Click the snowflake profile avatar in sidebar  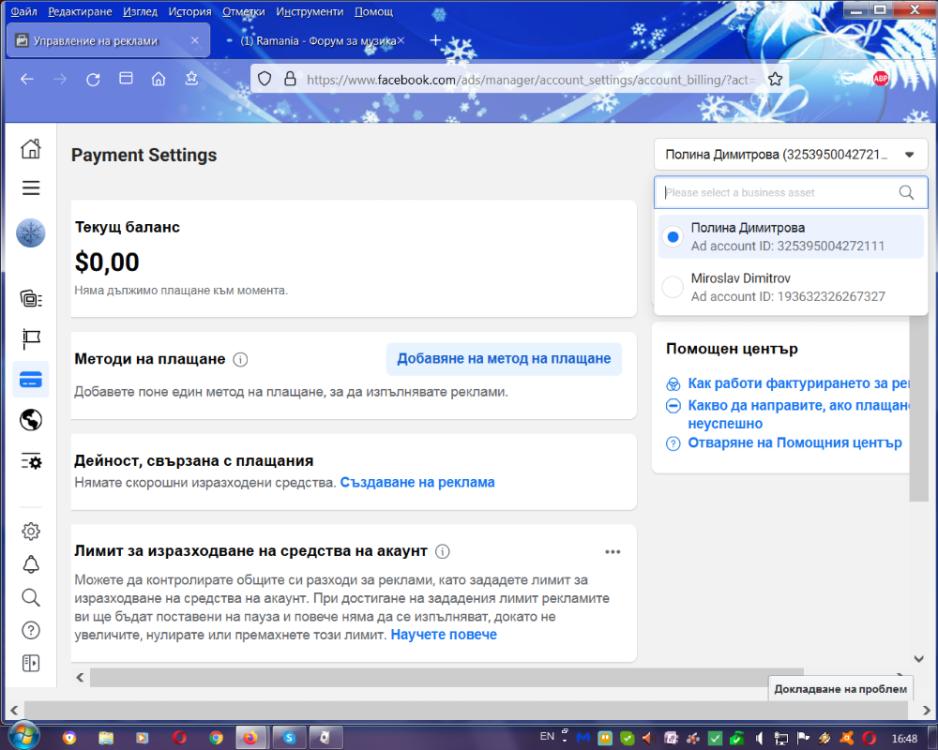coord(31,233)
